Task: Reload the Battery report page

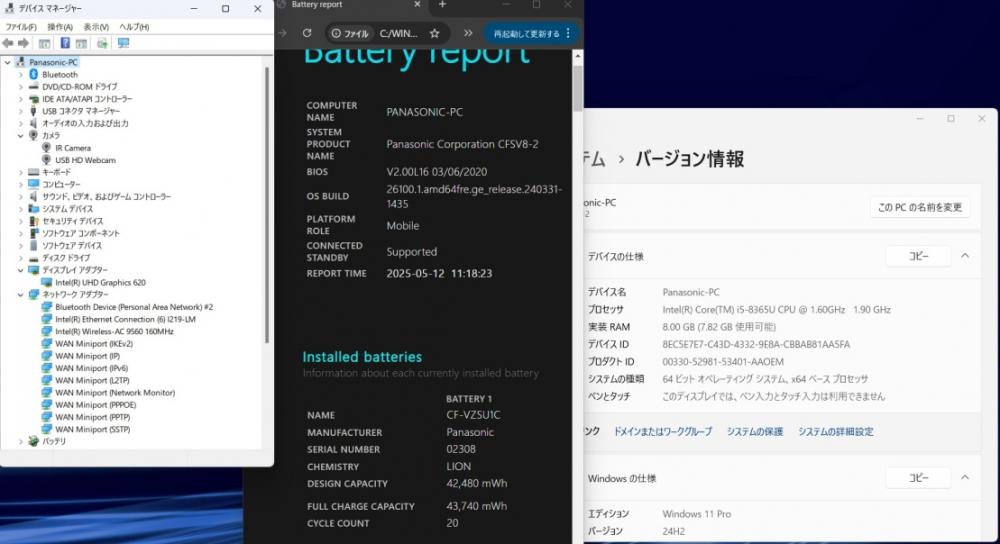Action: [x=307, y=33]
